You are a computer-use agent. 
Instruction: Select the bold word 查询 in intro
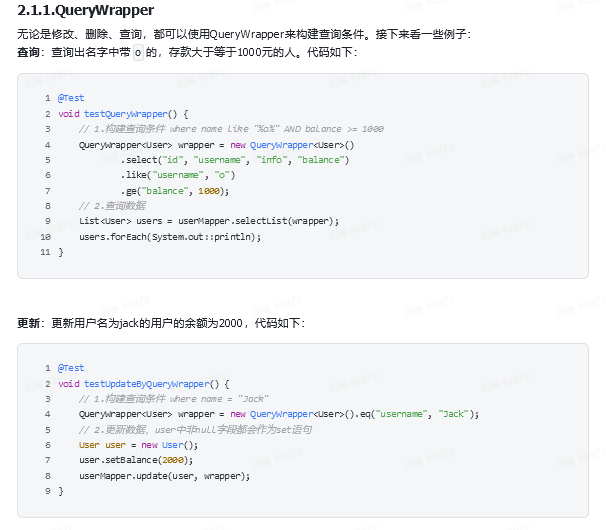click(x=28, y=52)
